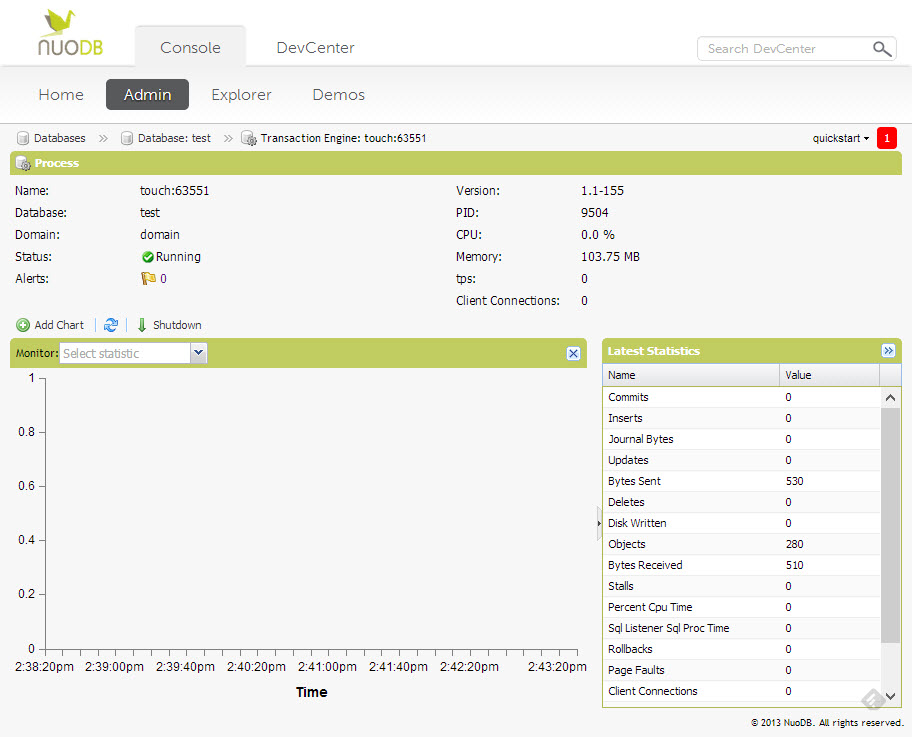The width and height of the screenshot is (912, 737).
Task: Open the Home menu item
Action: (61, 95)
